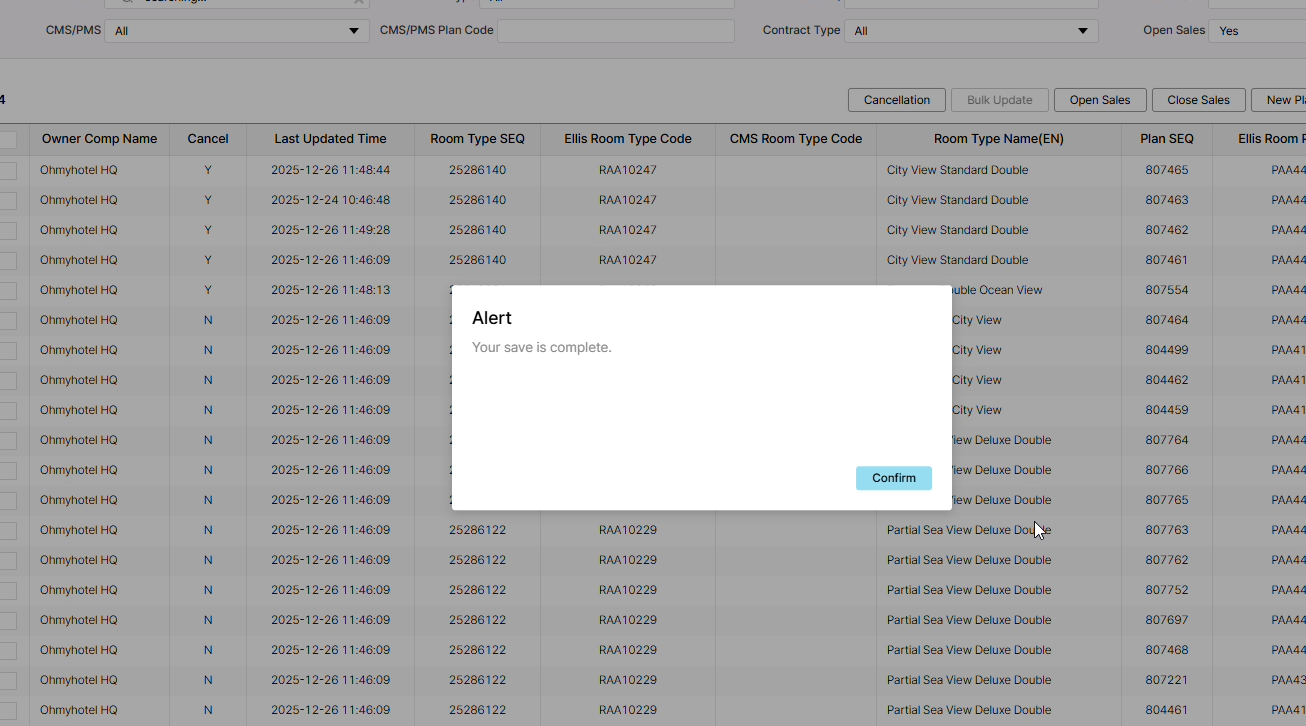1306x726 pixels.
Task: Check the row checkbox for Plan SEQ 807463
Action: (x=8, y=201)
